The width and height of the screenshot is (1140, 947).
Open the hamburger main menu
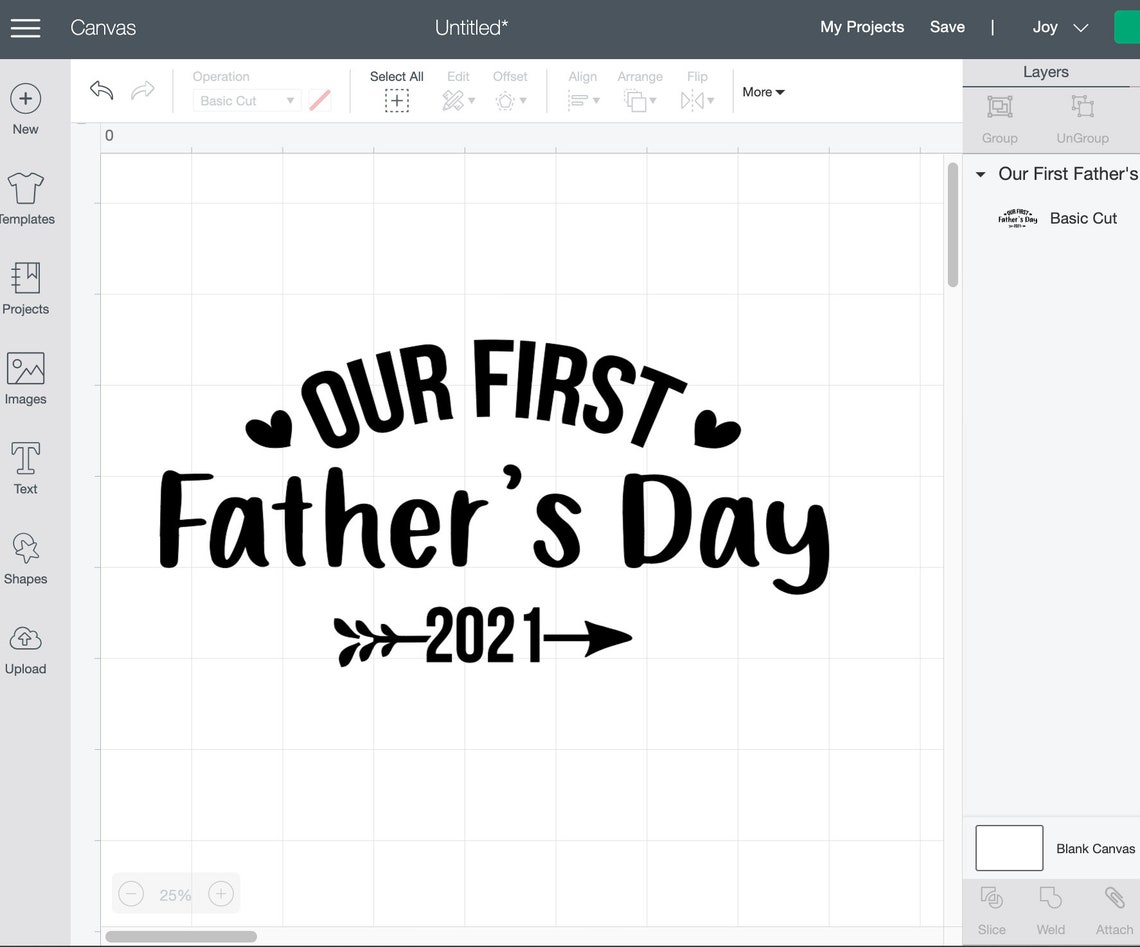tap(25, 28)
